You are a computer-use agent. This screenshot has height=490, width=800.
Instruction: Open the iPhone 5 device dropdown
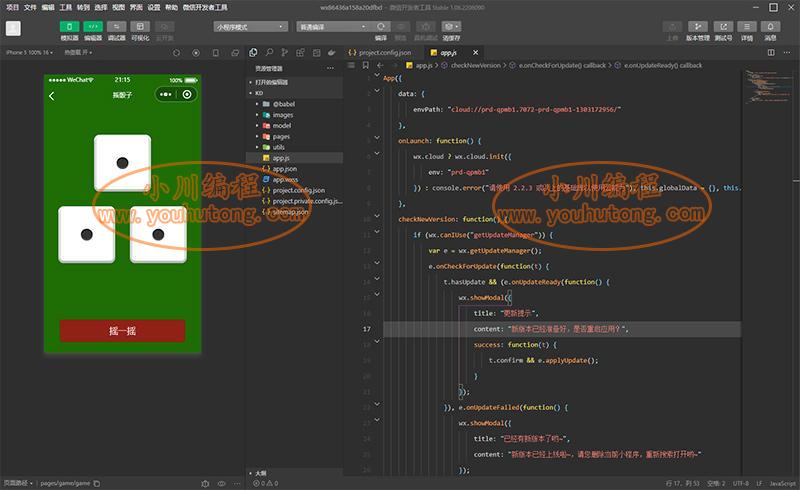(29, 53)
